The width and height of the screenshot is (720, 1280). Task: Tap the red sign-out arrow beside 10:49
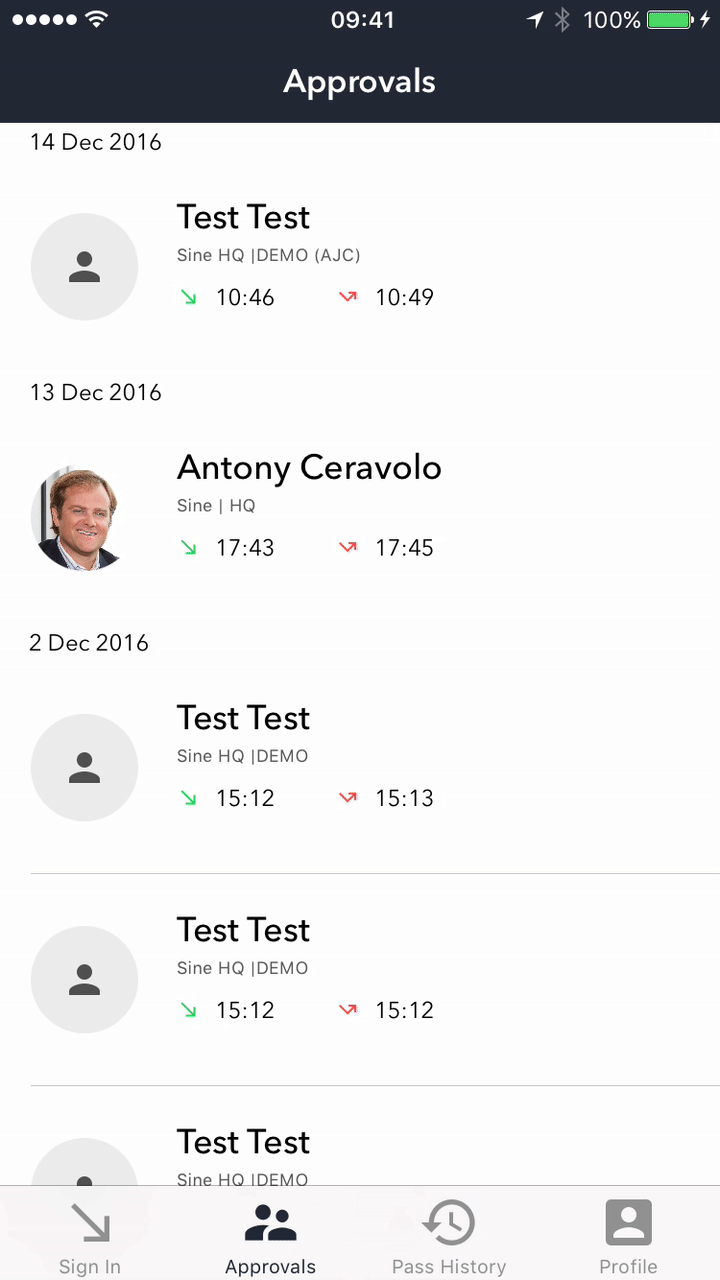348,297
